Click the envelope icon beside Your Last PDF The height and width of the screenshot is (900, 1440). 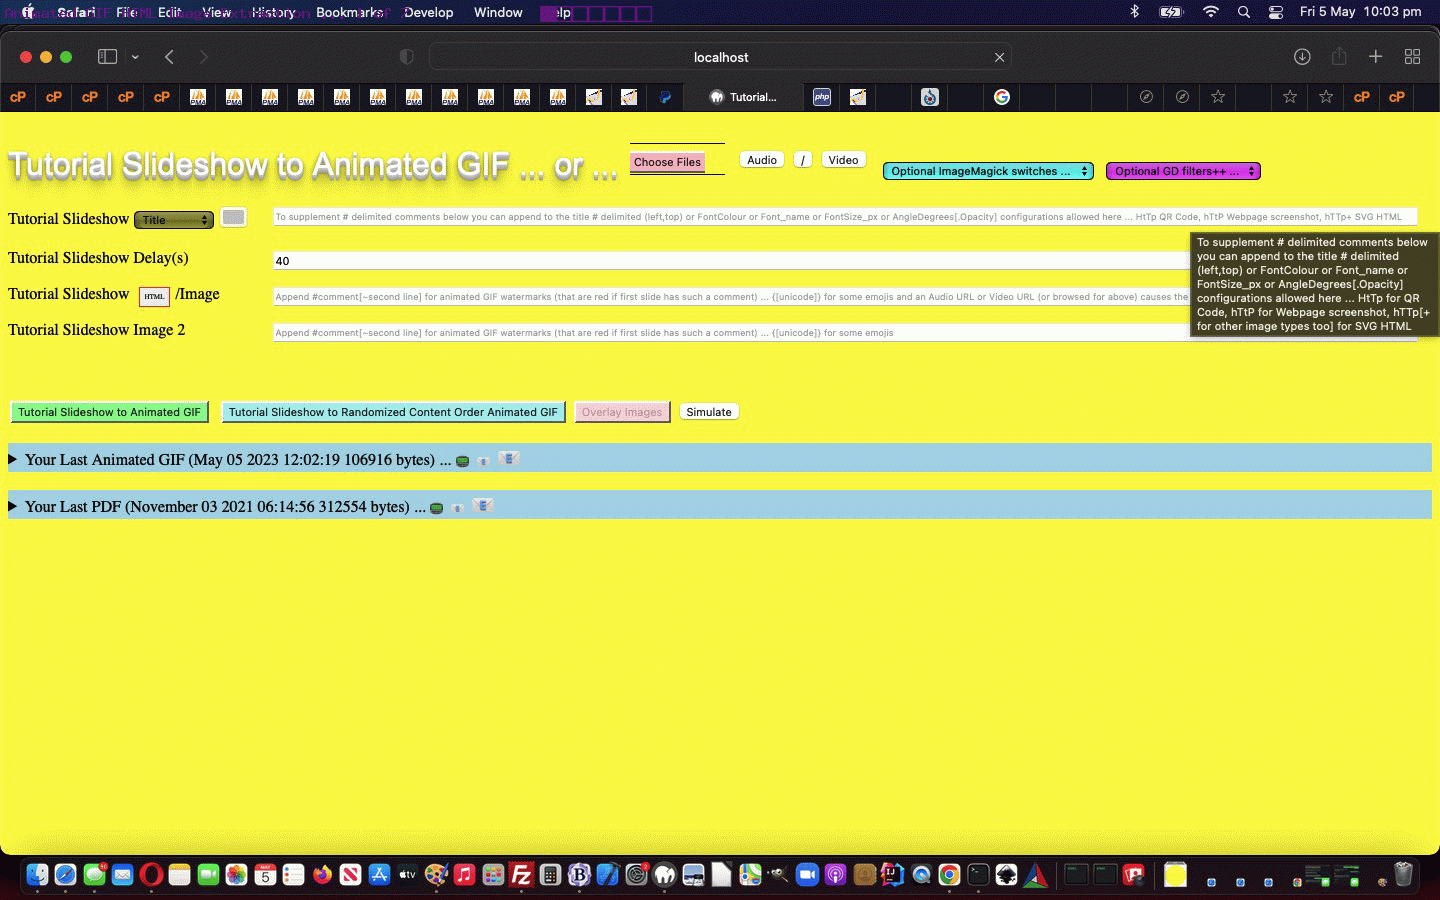(483, 505)
